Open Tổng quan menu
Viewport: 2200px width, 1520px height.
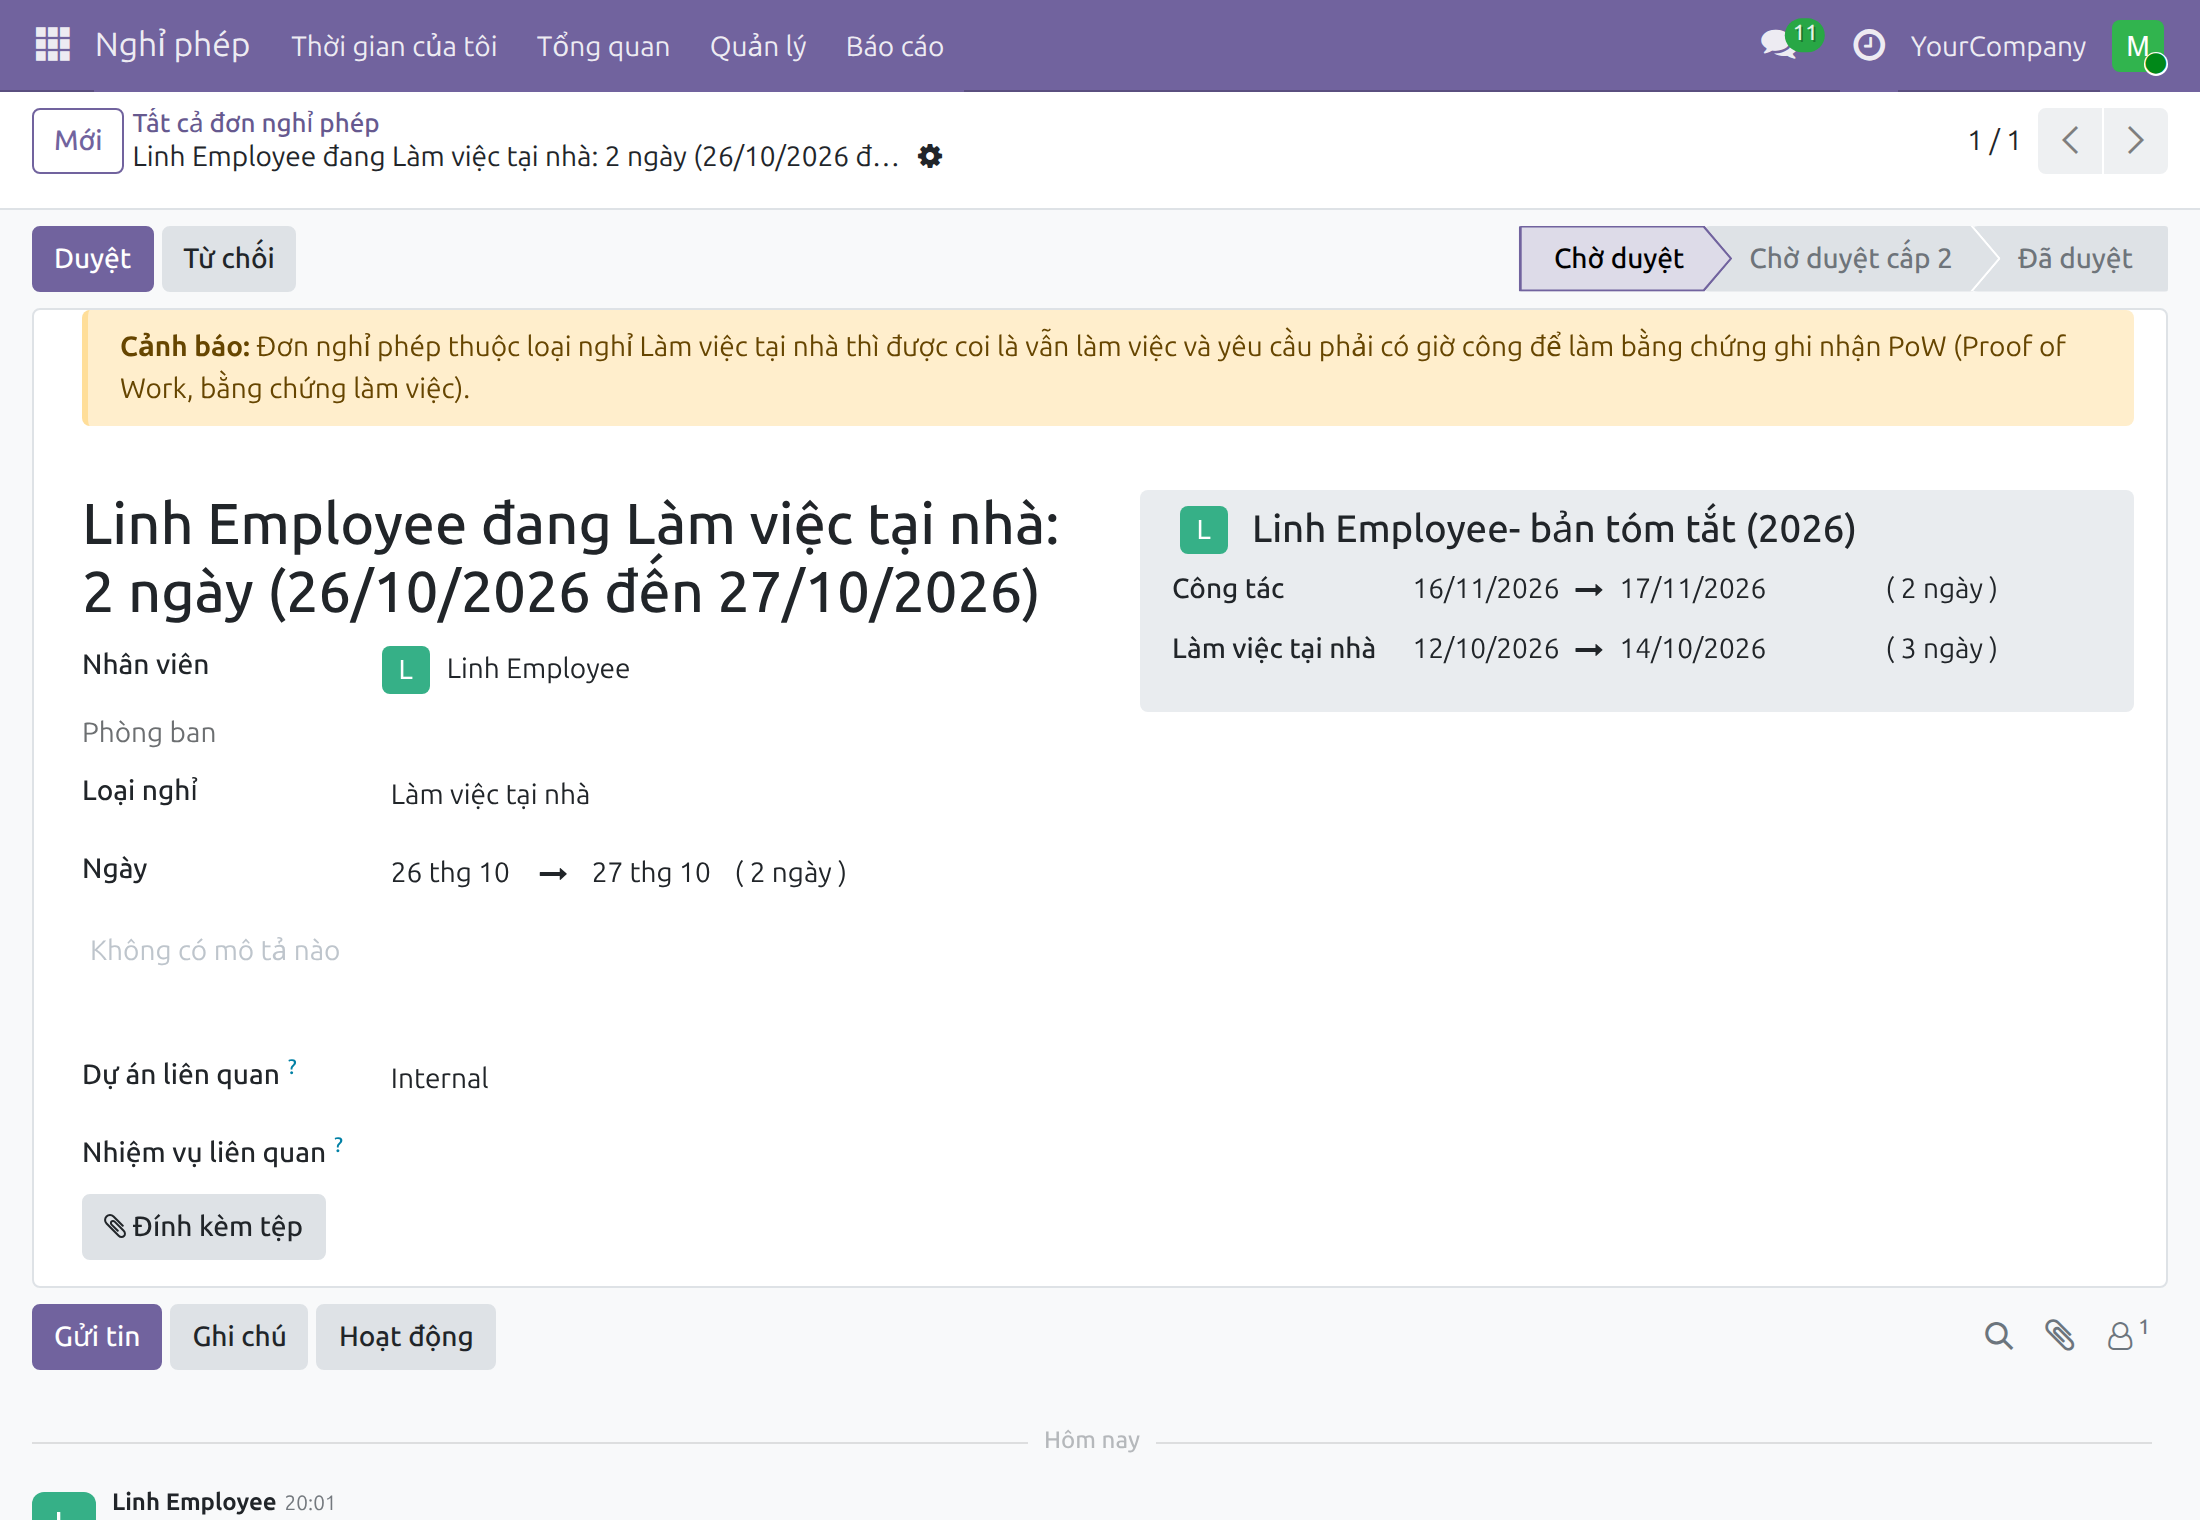click(603, 46)
